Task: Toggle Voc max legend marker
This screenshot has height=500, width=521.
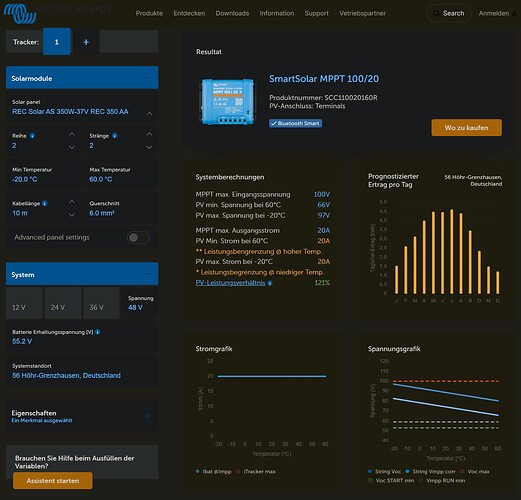Action: (462, 471)
